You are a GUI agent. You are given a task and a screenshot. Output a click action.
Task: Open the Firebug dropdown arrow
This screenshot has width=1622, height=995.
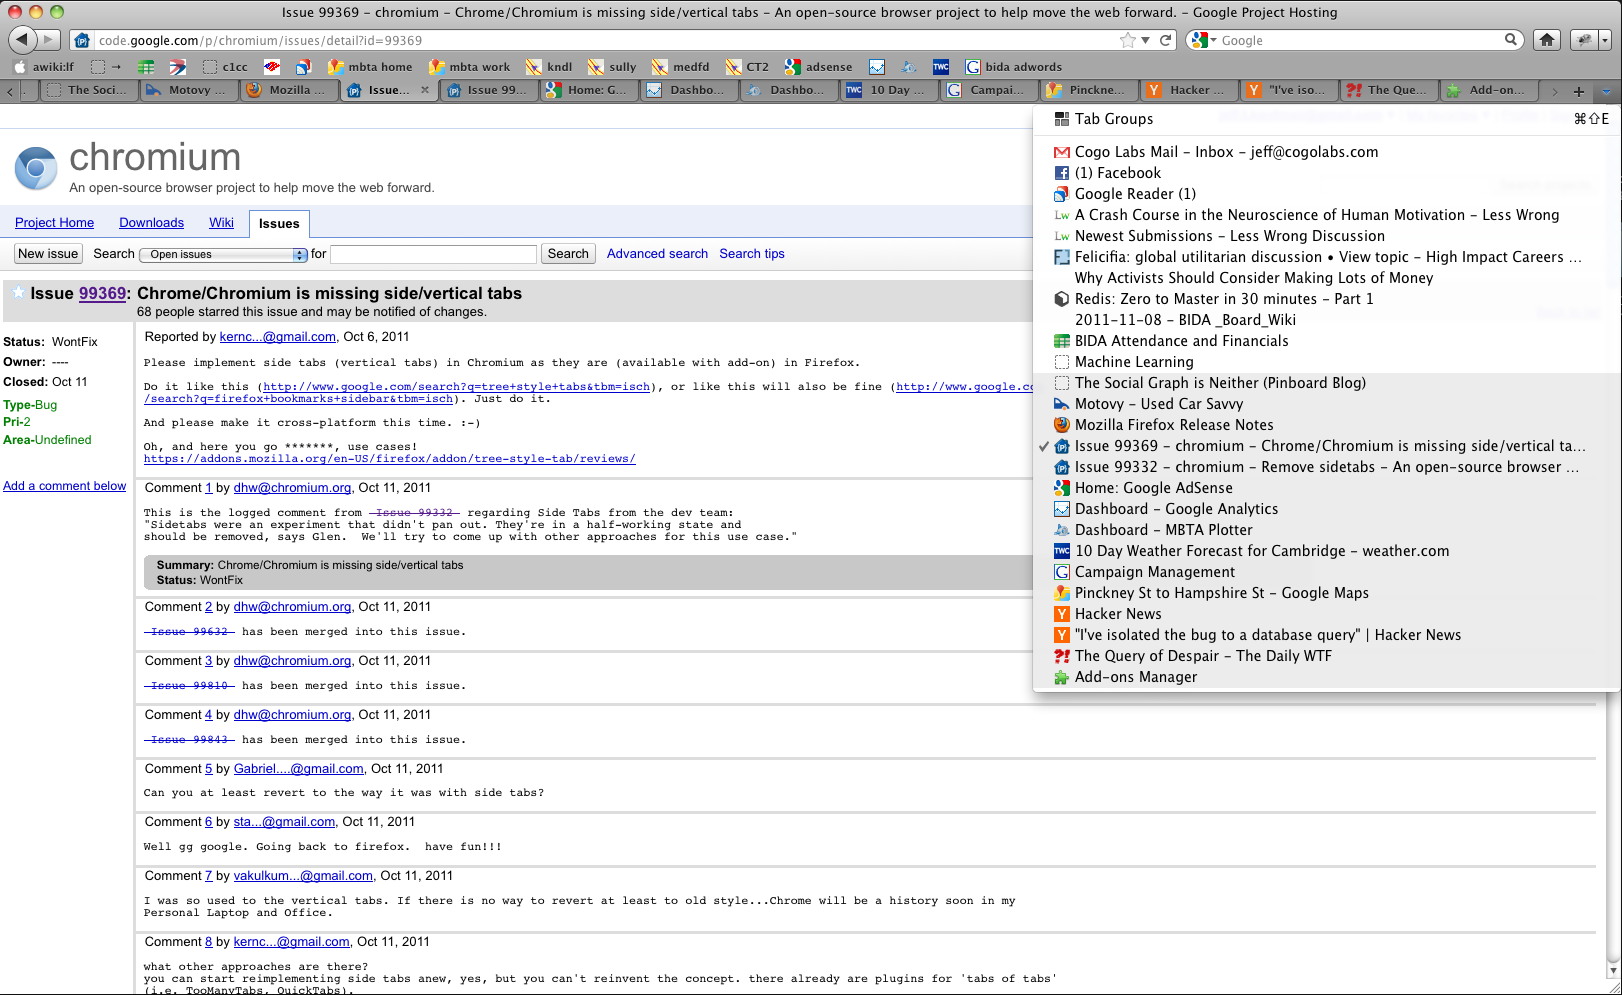click(1605, 40)
